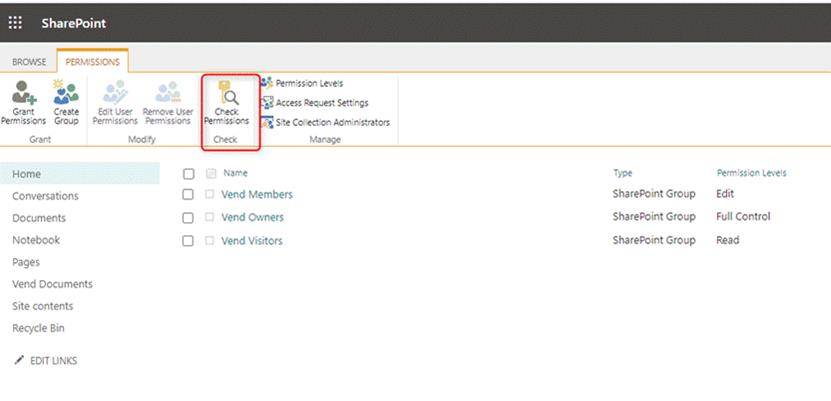831x401 pixels.
Task: Click the pencil icon beside EDIT LINKS
Action: pyautogui.click(x=19, y=360)
